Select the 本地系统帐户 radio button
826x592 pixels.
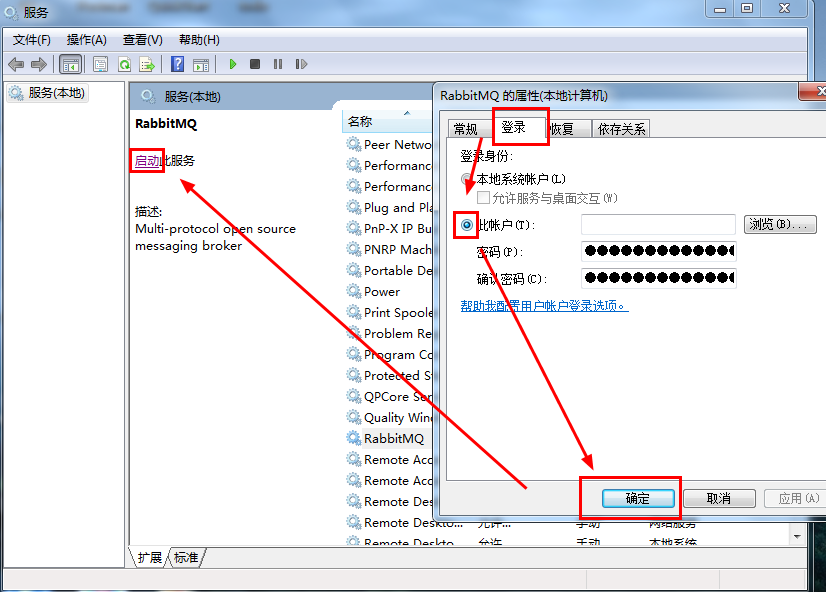pos(466,179)
